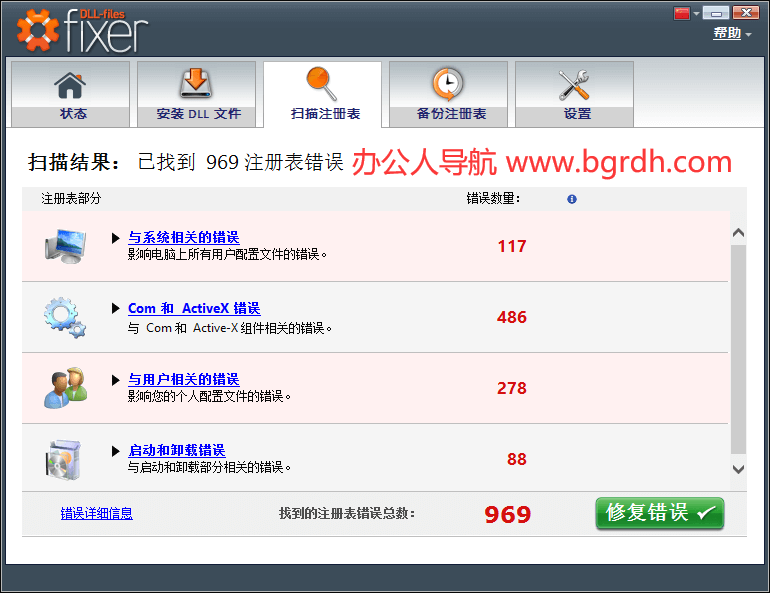Click the description 与启动和卸载部分相关的错误
Image resolution: width=770 pixels, height=593 pixels.
pos(209,467)
